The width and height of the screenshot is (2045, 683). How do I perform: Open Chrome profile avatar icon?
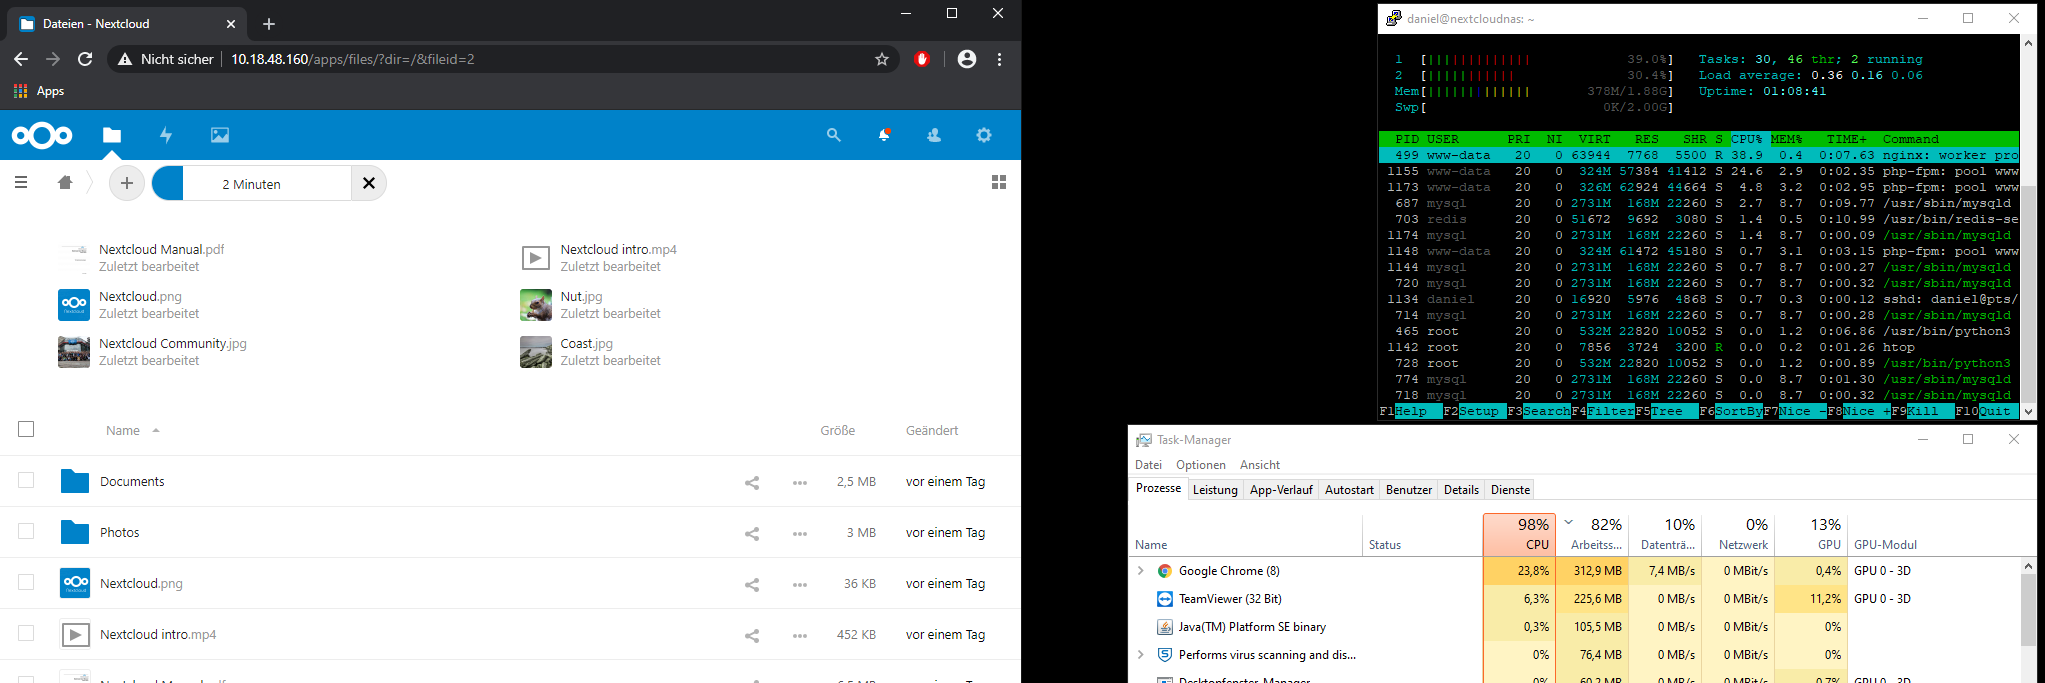point(966,59)
